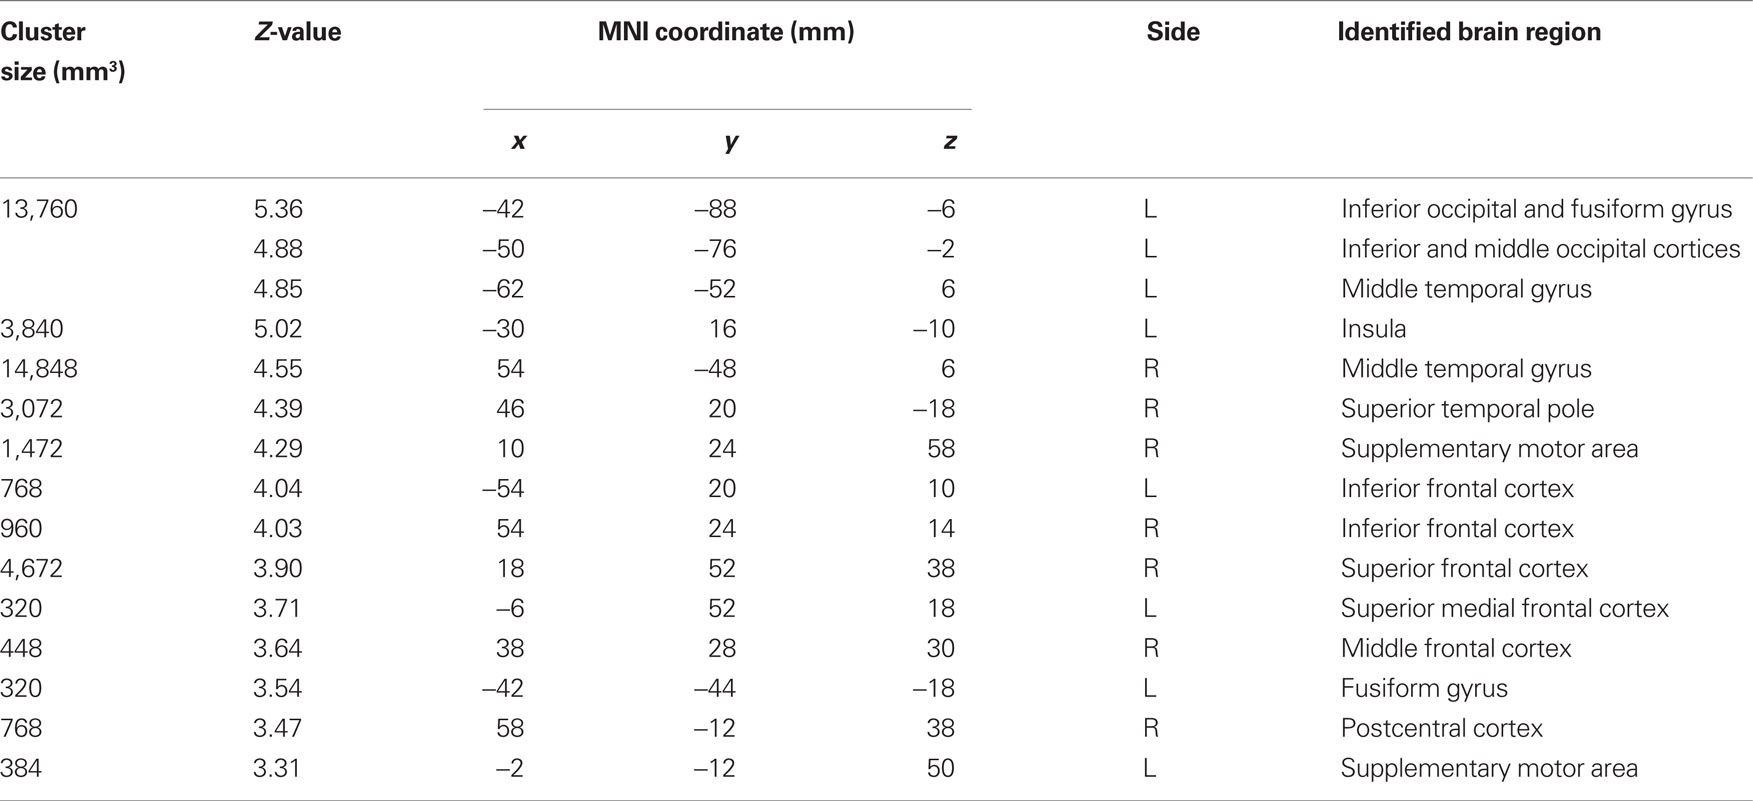Click the Fusiform gyrus entry
Viewport: 1753px width, 801px height.
(x=1424, y=689)
